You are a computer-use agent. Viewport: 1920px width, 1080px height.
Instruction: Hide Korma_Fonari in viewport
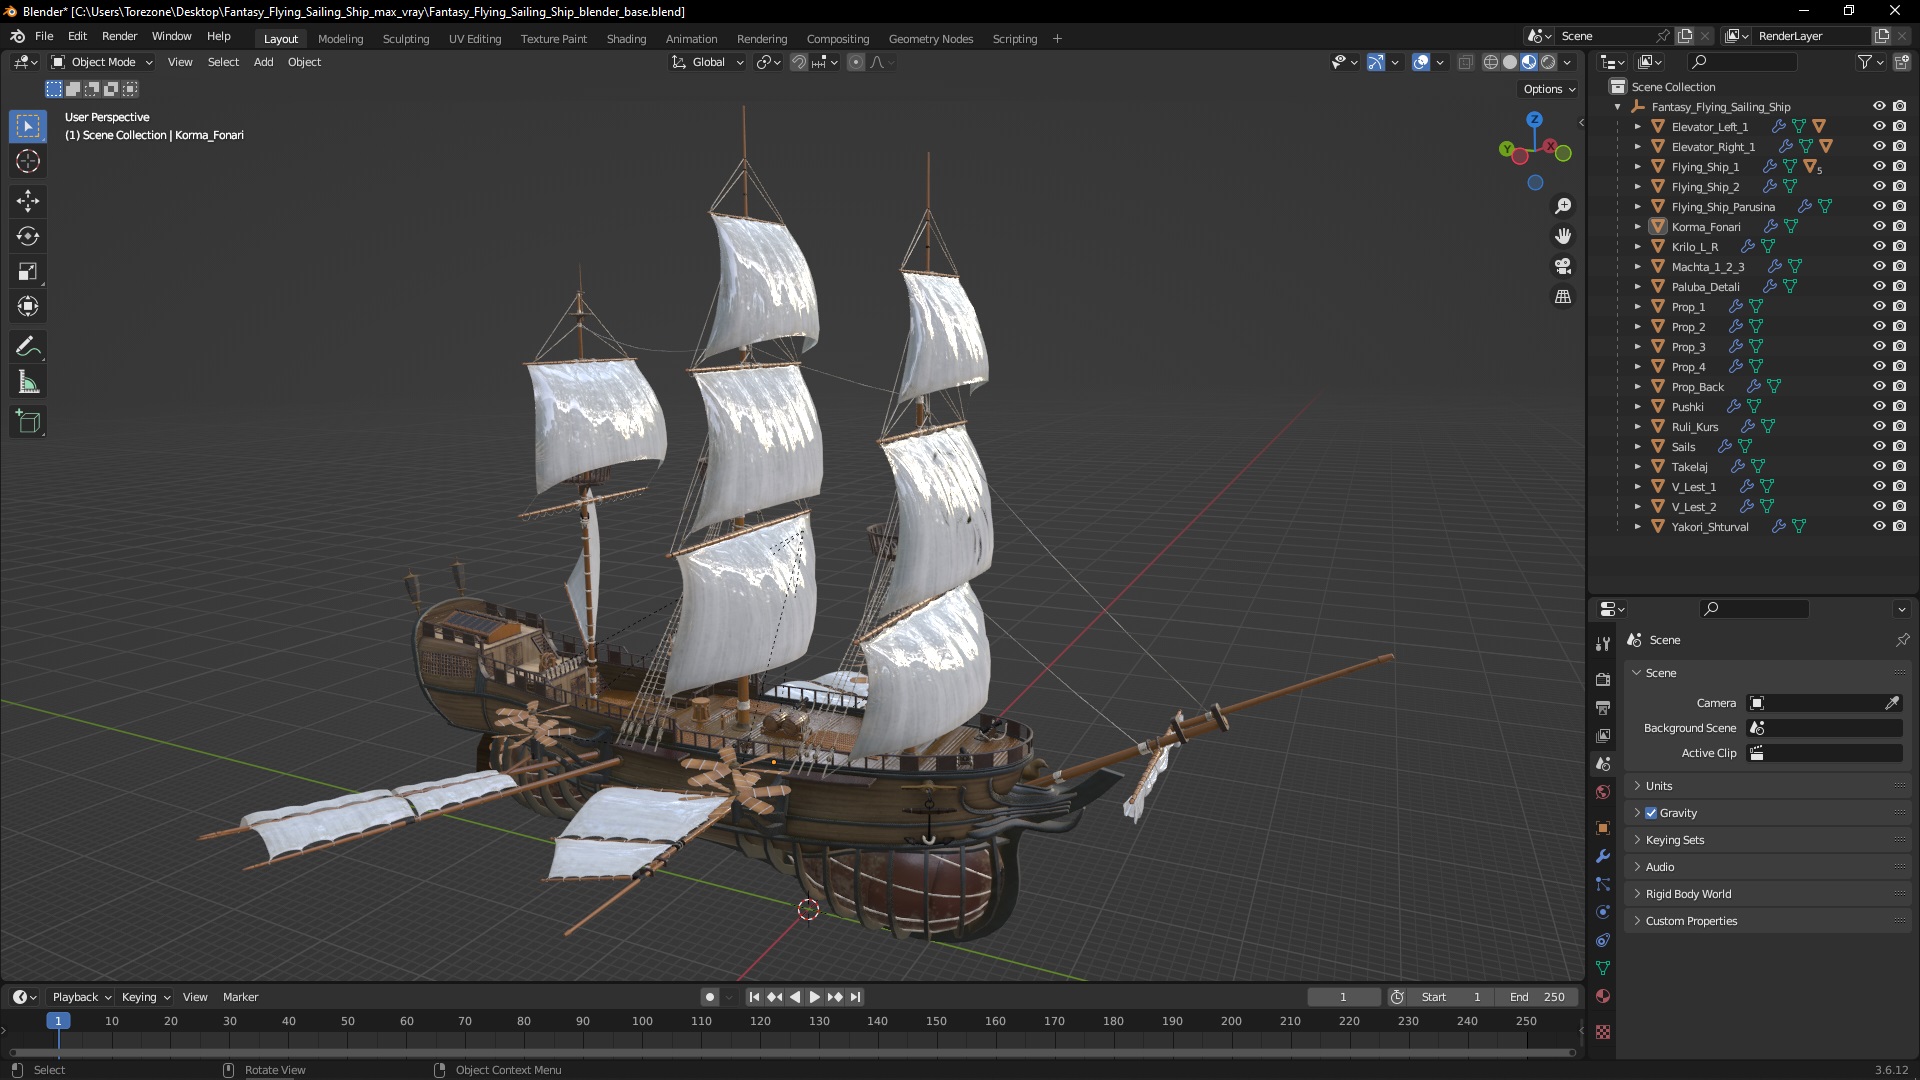coord(1879,226)
